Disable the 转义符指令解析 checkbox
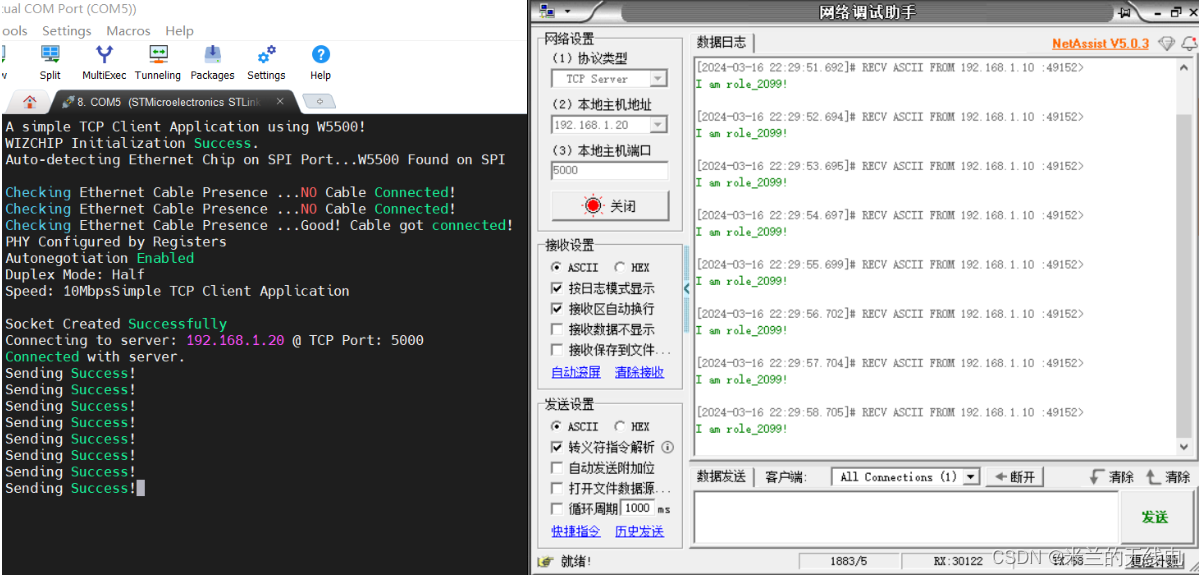 tap(557, 447)
